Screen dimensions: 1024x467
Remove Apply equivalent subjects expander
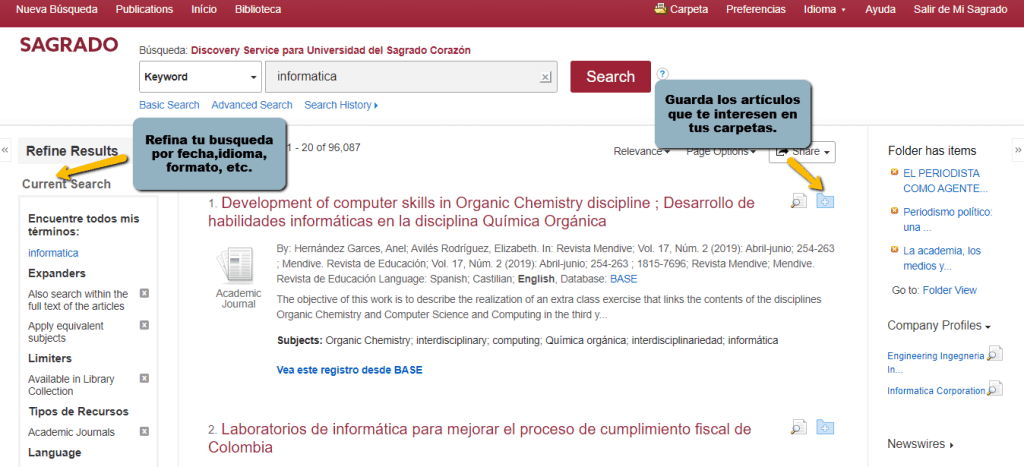tap(144, 326)
